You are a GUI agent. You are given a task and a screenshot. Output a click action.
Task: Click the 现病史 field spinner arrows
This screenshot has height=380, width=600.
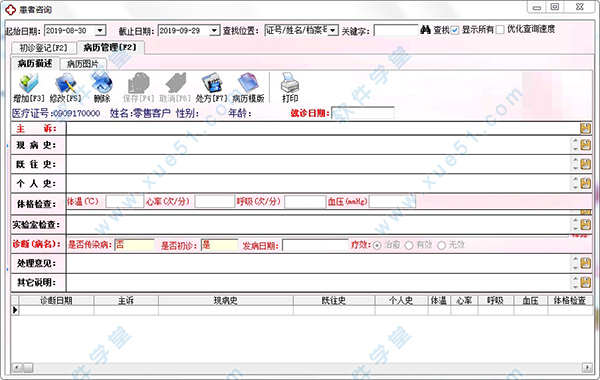tap(575, 145)
